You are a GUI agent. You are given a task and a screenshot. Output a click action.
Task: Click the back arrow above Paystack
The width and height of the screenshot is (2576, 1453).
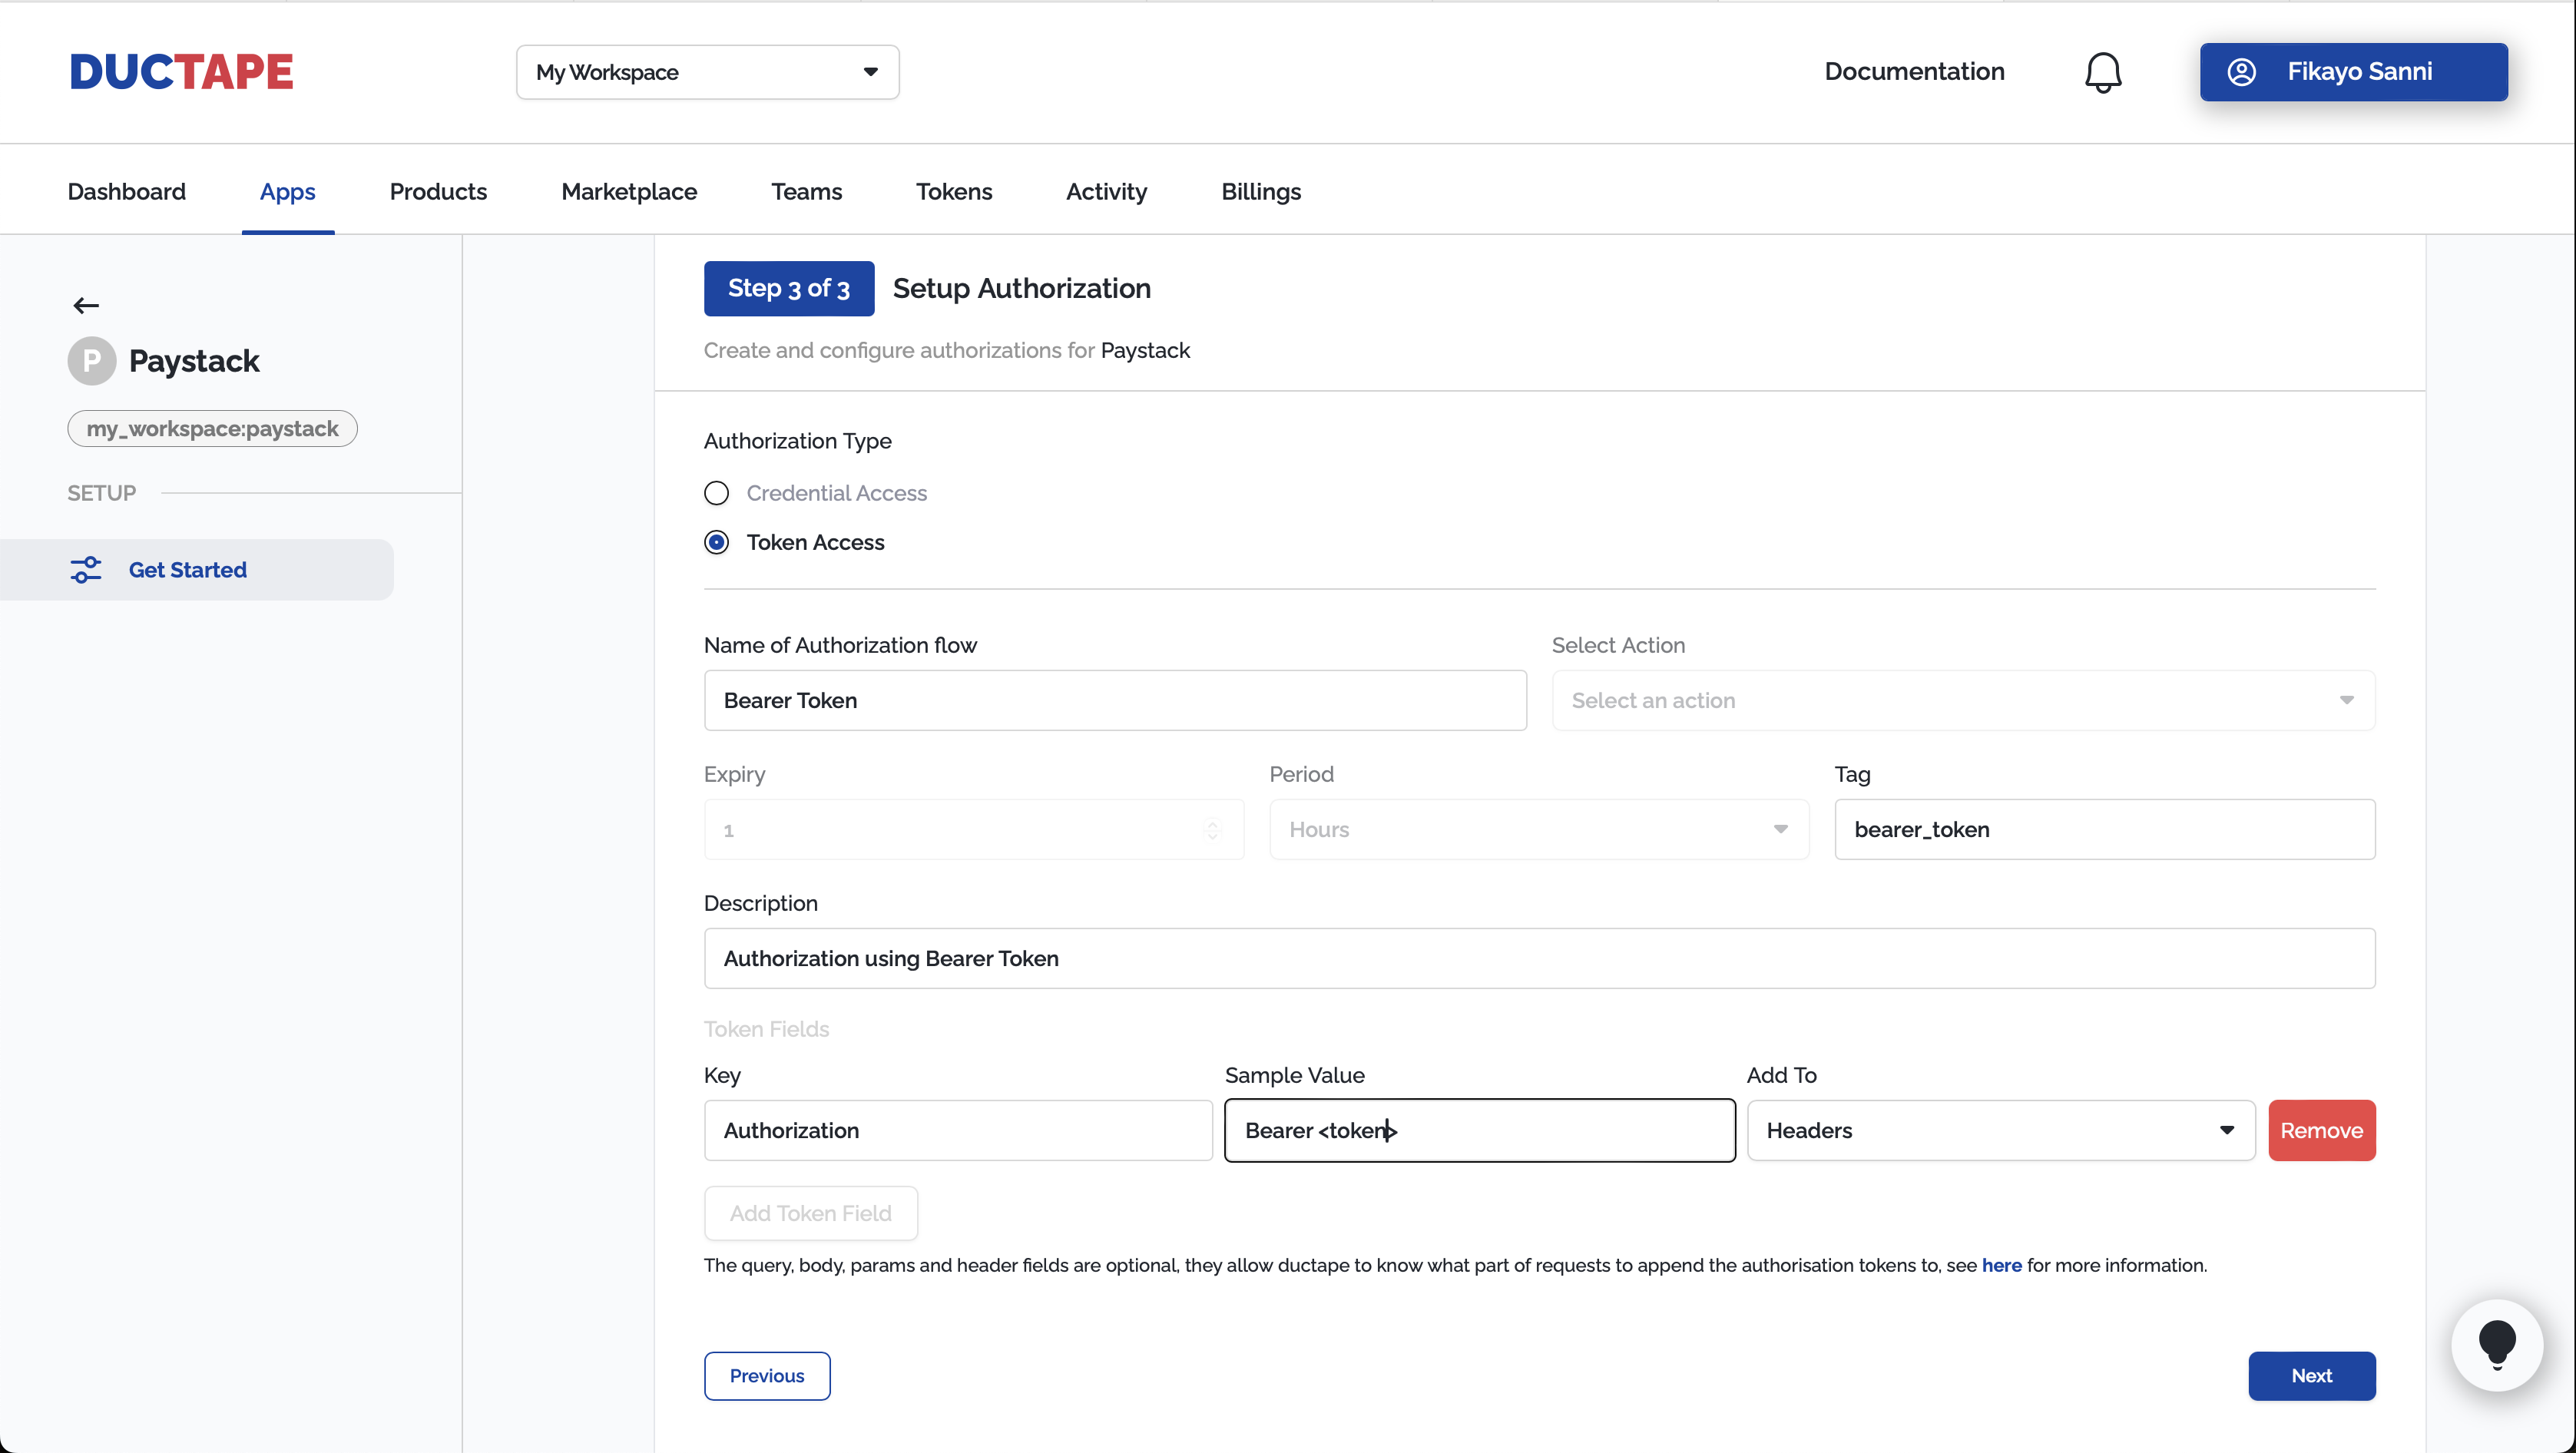(86, 306)
